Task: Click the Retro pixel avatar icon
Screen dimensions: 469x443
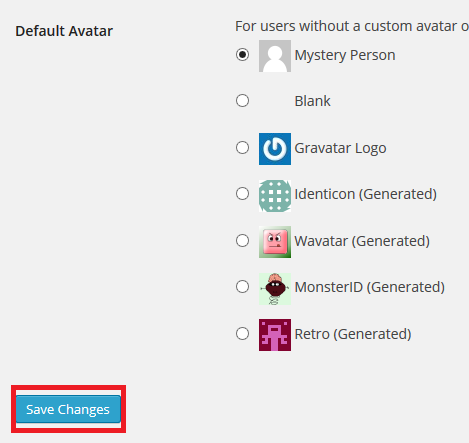Action: click(275, 335)
